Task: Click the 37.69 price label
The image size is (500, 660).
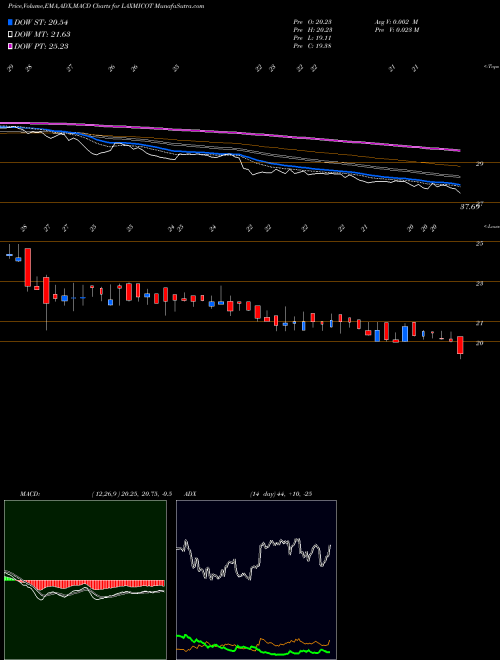Action: click(470, 207)
